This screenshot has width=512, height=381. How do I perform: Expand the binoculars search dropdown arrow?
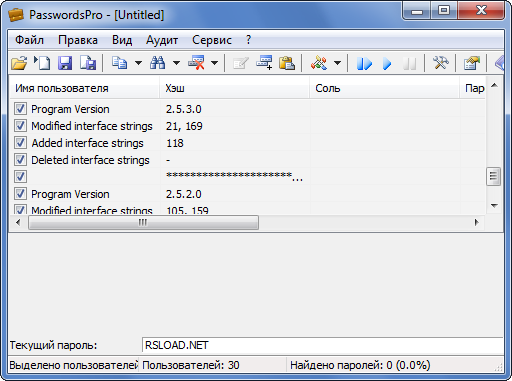pyautogui.click(x=176, y=63)
